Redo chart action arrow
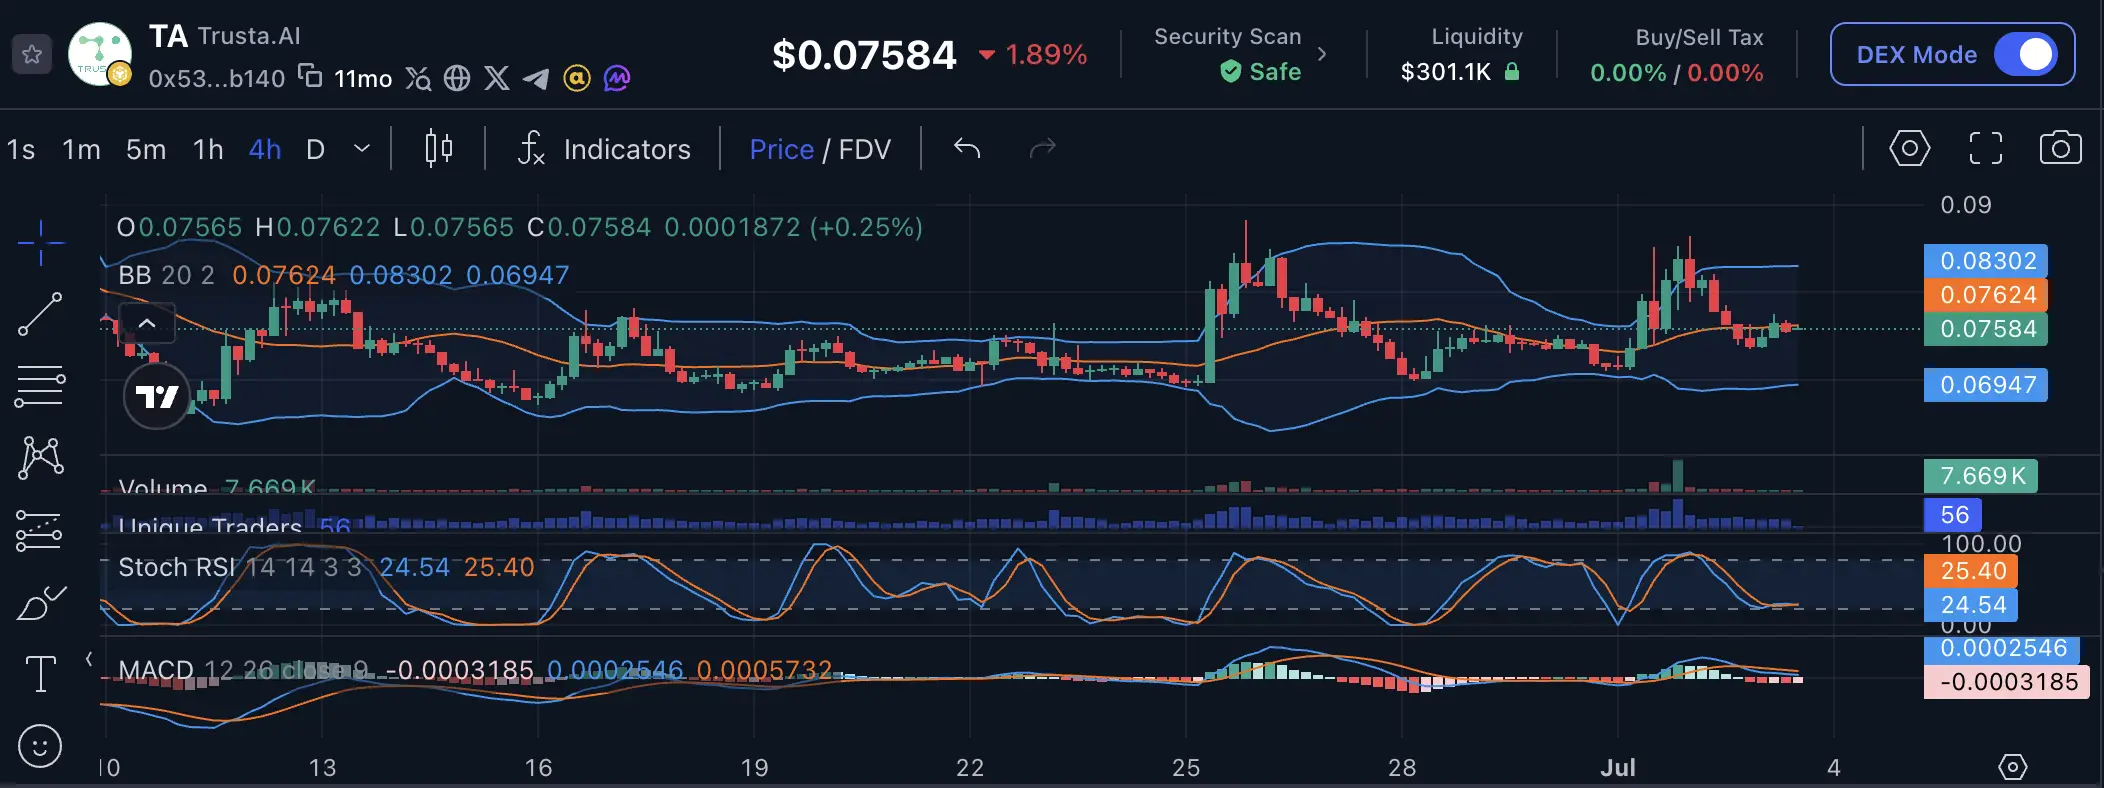Image resolution: width=2104 pixels, height=788 pixels. tap(1042, 149)
